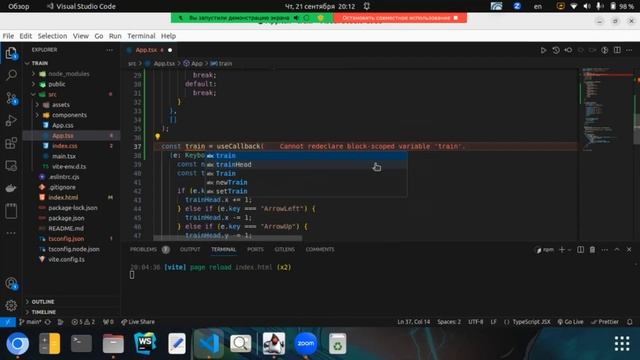Viewport: 640px width, 360px height.
Task: Switch to the OUTPUT panel tab
Action: tap(190, 249)
